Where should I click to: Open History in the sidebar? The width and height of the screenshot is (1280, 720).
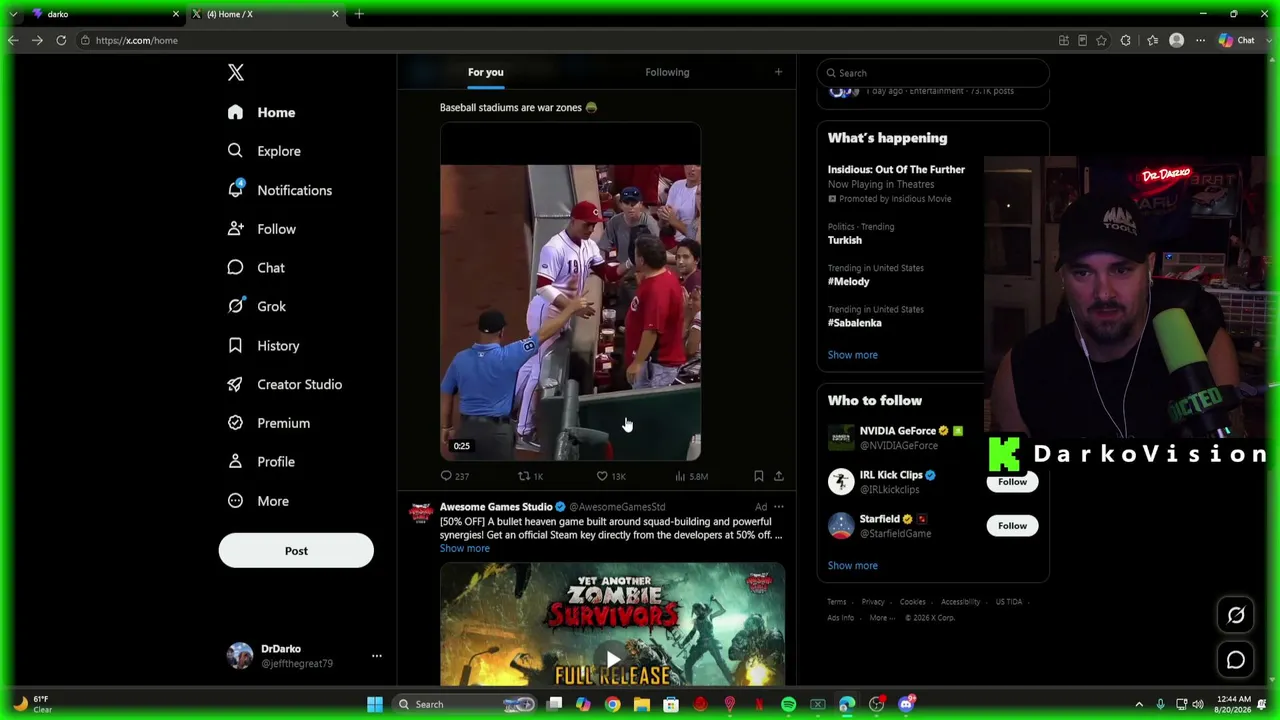[263, 345]
